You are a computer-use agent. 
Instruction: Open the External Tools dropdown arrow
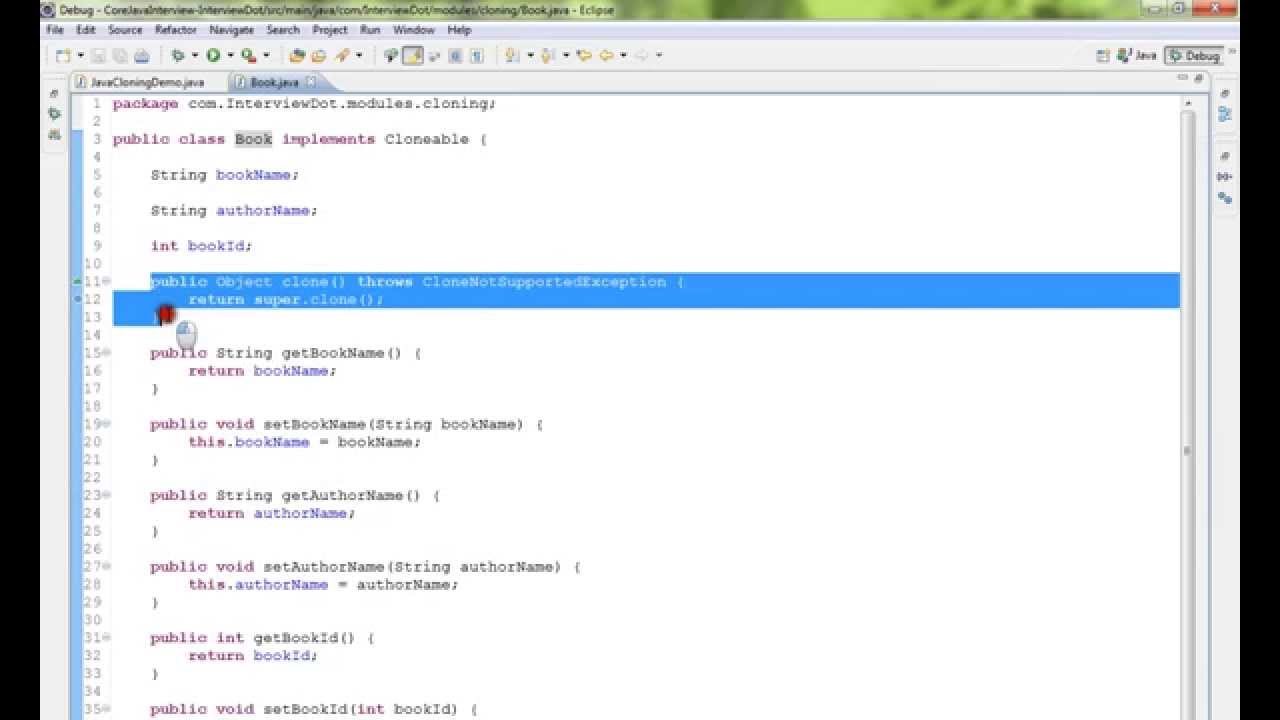tap(266, 56)
